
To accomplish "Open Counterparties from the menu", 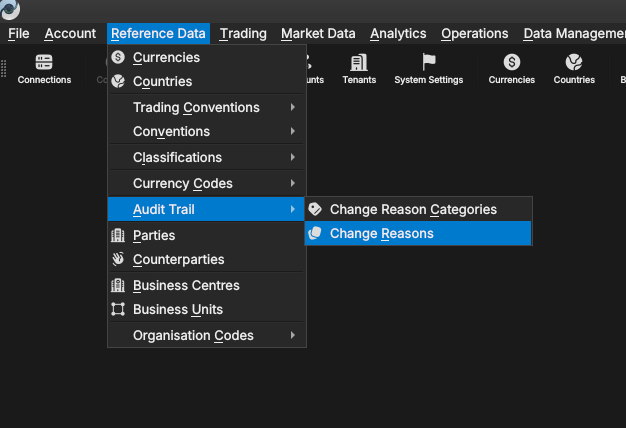I will tap(206, 259).
